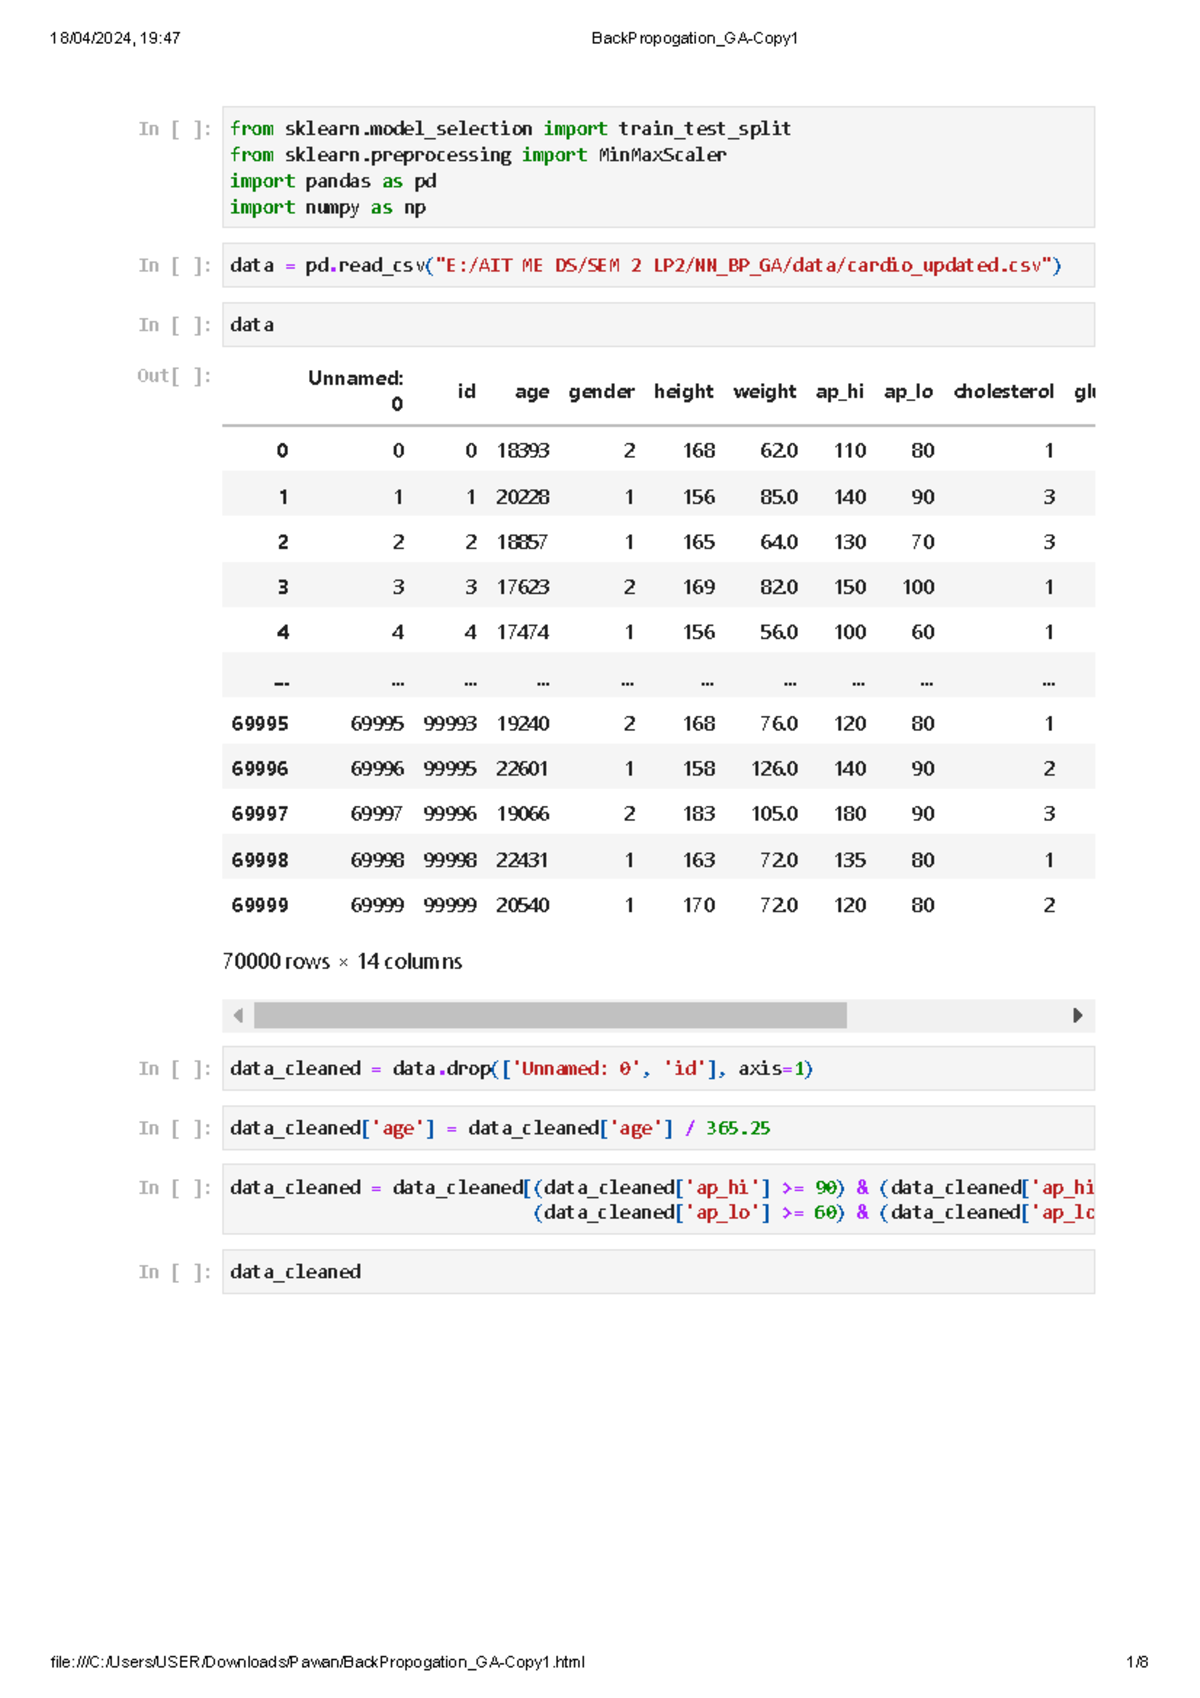Click the sklearn imports code cell
The image size is (1200, 1698).
[658, 167]
